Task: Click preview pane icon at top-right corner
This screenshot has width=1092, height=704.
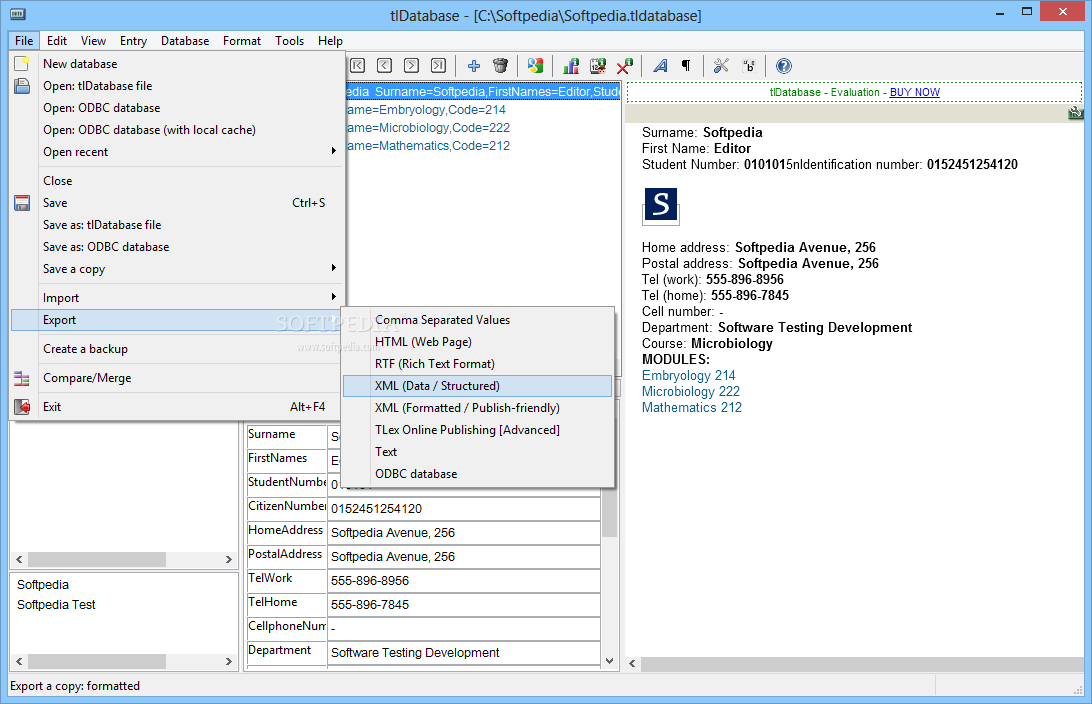Action: tap(1075, 113)
